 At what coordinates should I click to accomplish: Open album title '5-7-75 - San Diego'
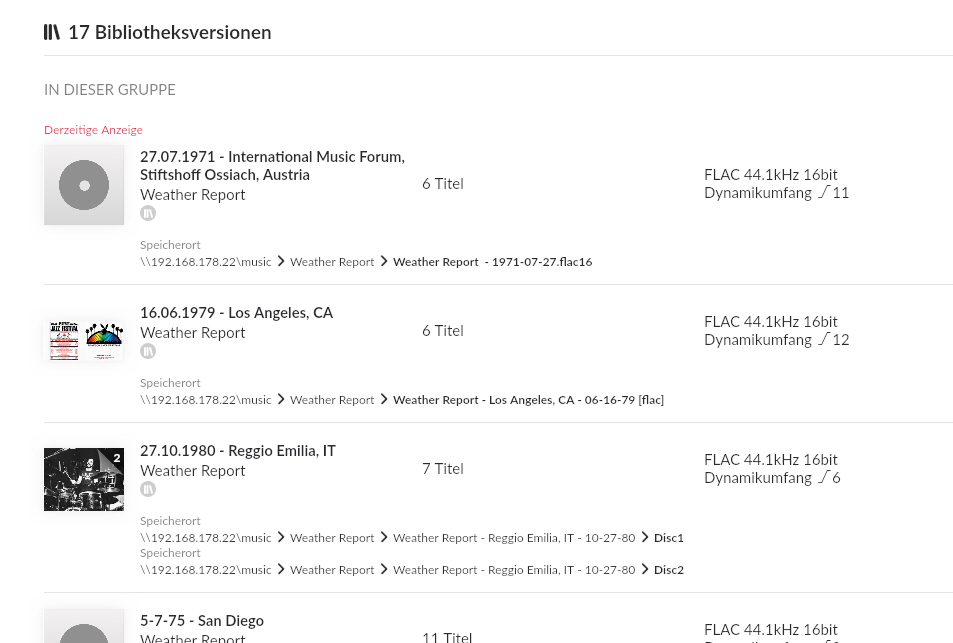click(202, 621)
